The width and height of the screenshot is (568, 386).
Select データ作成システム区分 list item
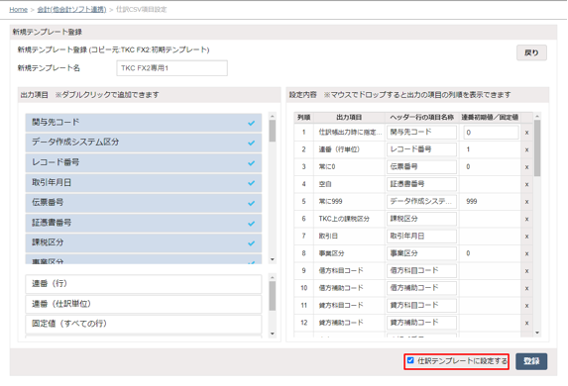click(143, 142)
